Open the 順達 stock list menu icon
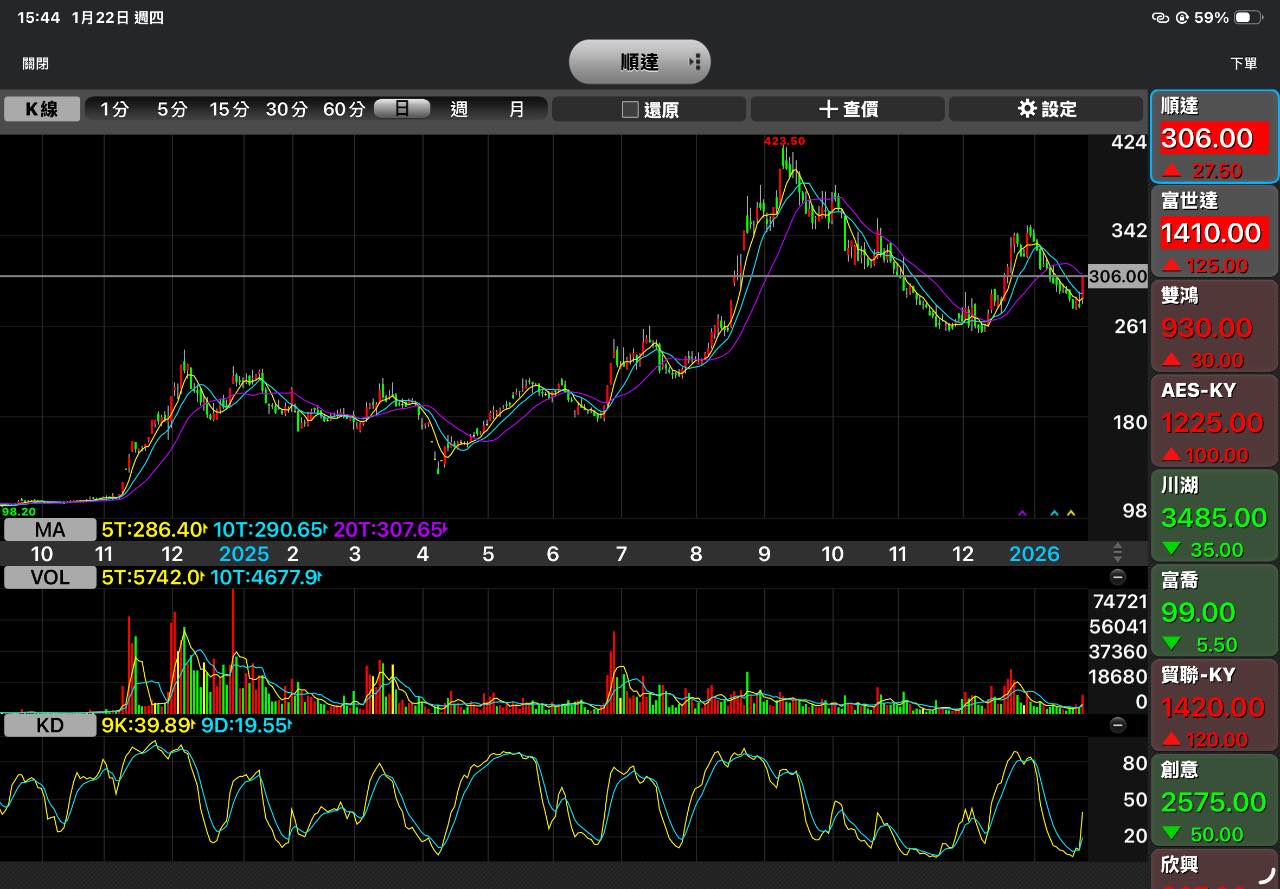The width and height of the screenshot is (1280, 889). coord(695,62)
